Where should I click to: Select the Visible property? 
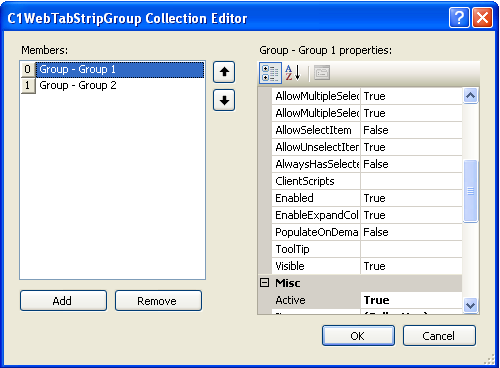316,266
